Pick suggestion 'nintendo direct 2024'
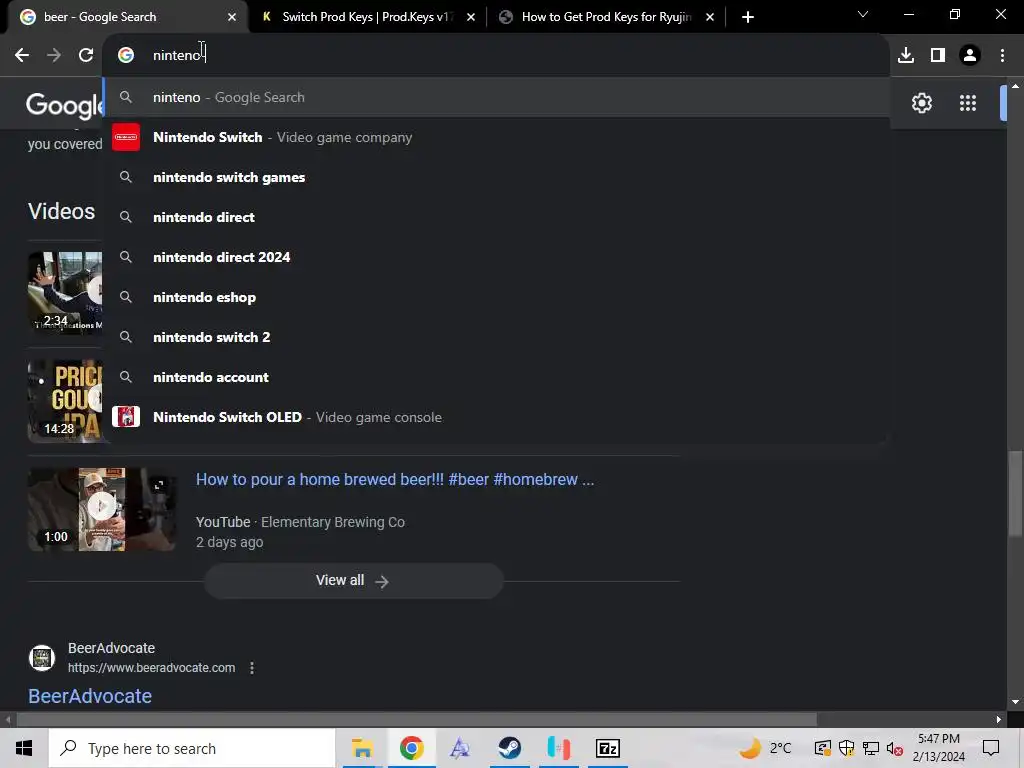This screenshot has width=1024, height=768. coord(496,257)
